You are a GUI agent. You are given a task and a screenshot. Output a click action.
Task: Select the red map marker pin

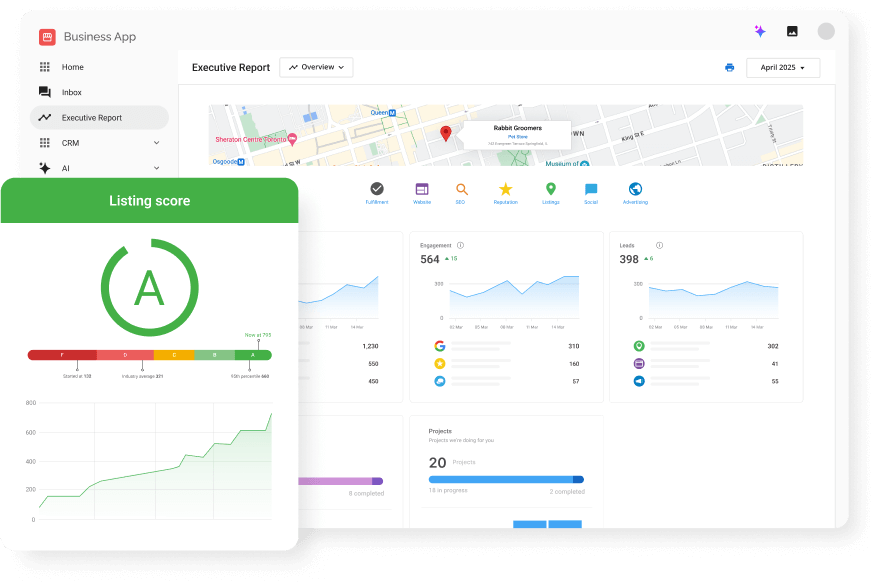pos(445,130)
